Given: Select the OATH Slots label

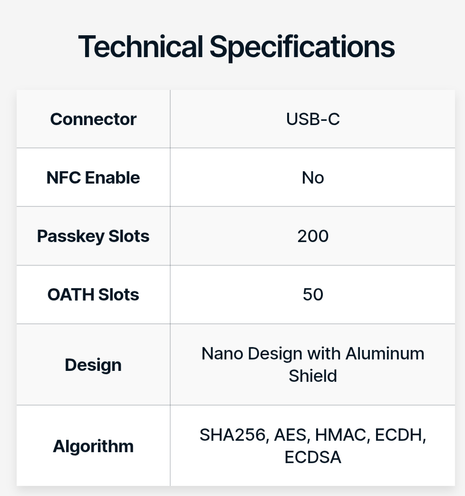Looking at the screenshot, I should point(93,294).
